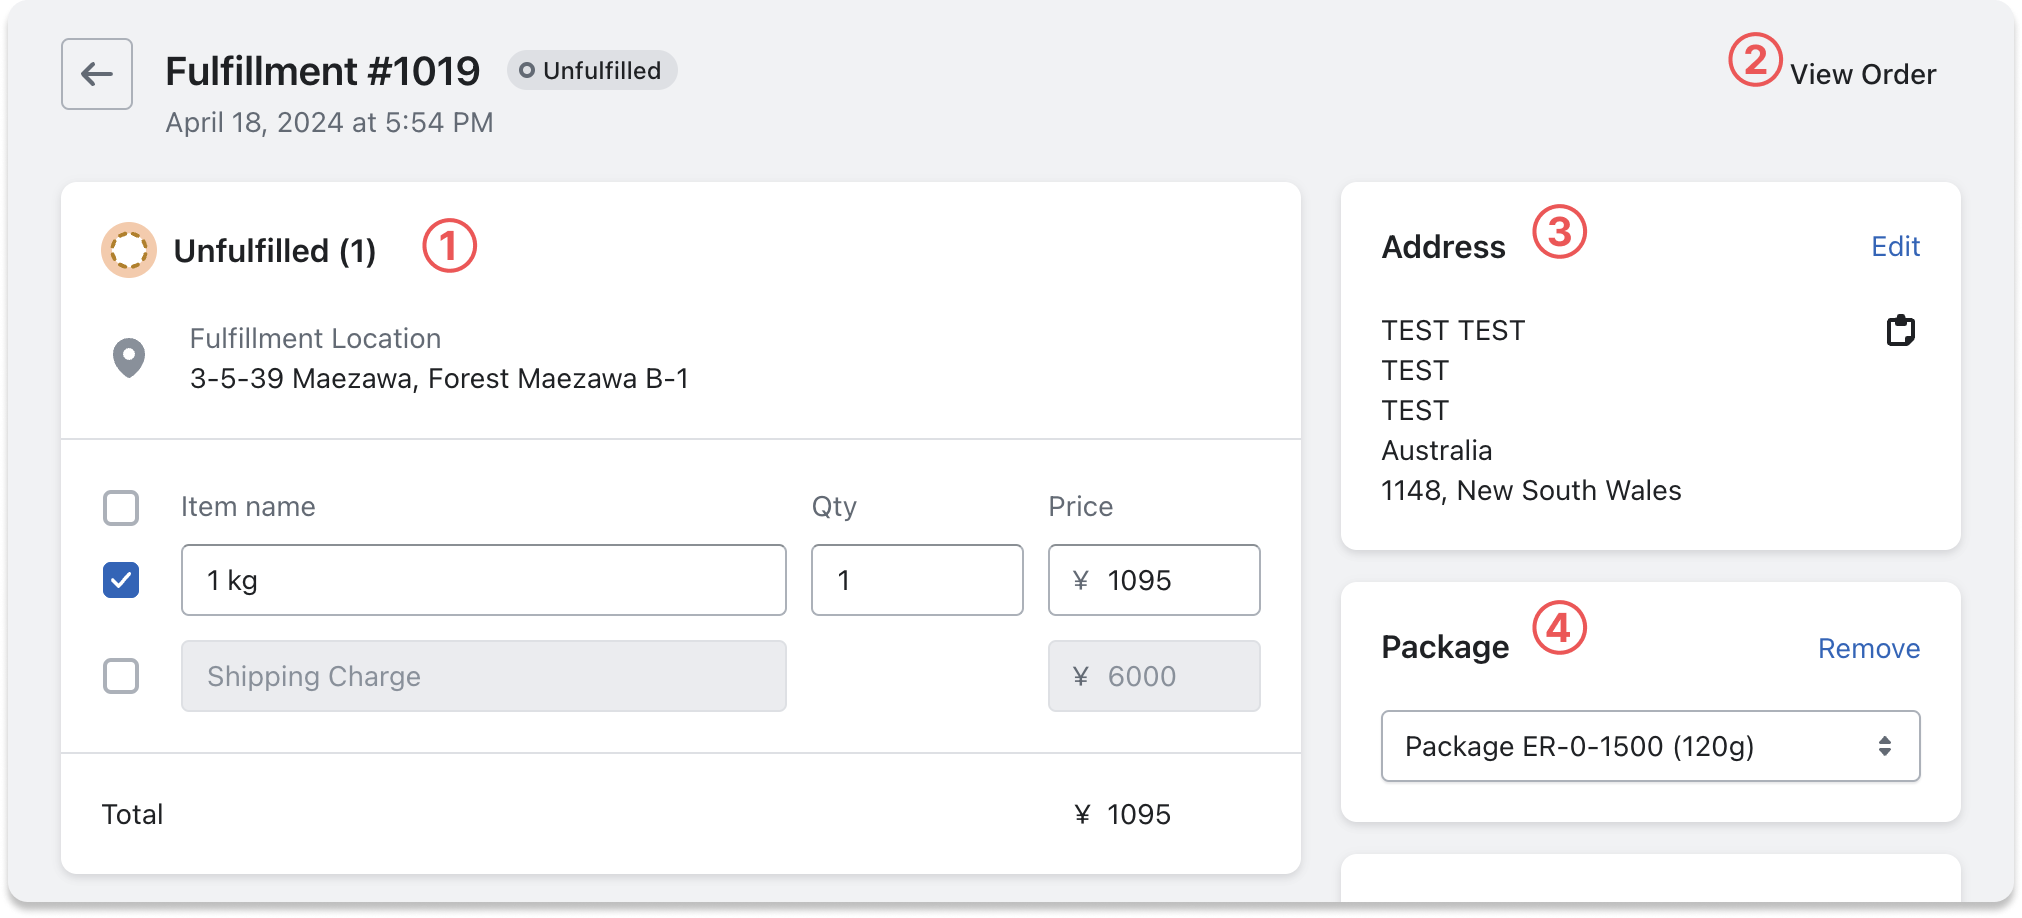The height and width of the screenshot is (918, 2022).
Task: Remove the selected package
Action: point(1868,648)
